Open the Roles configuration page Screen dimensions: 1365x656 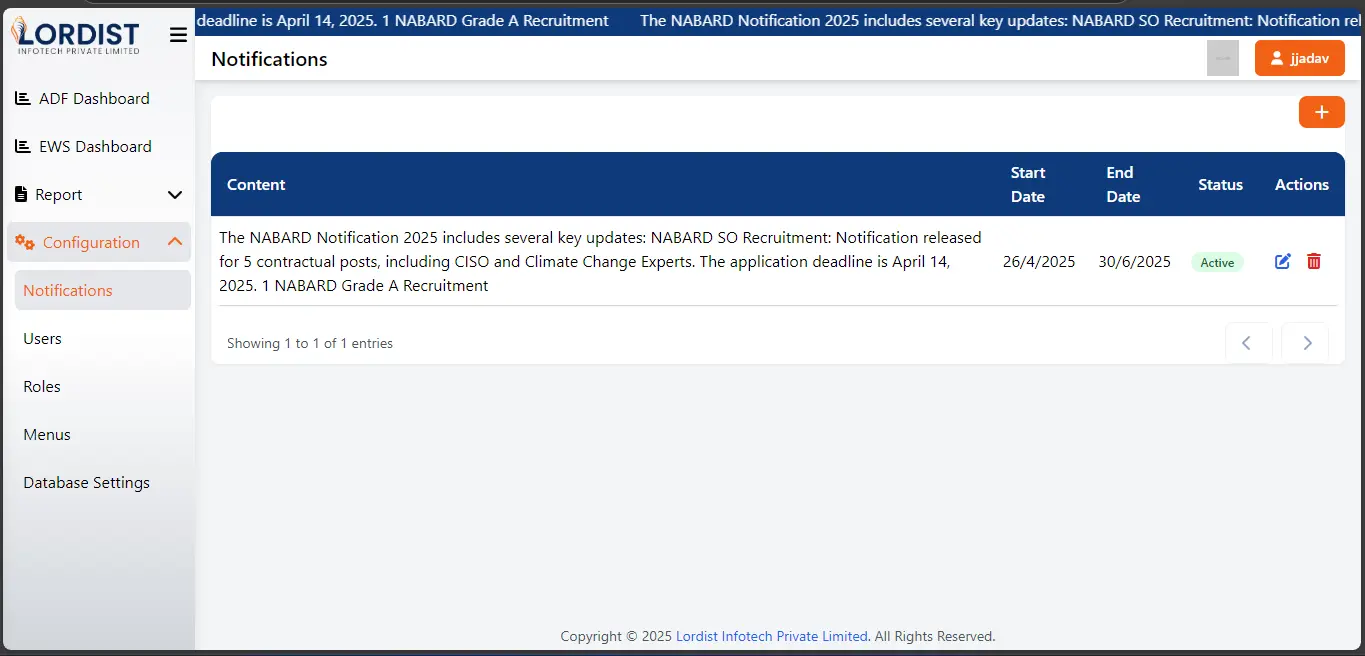42,387
